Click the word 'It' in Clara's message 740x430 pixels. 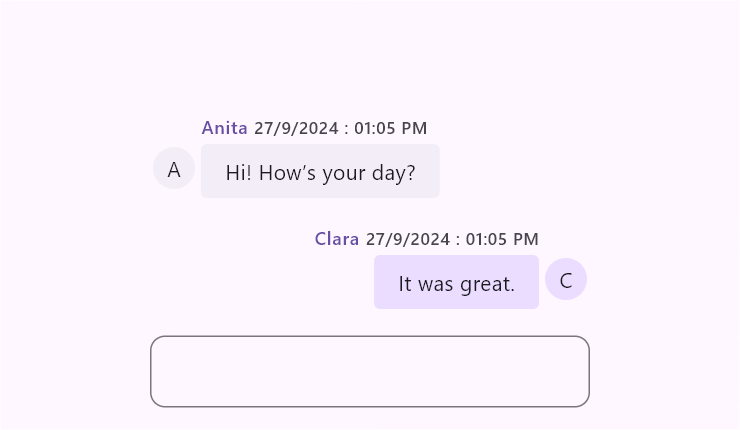coord(405,284)
